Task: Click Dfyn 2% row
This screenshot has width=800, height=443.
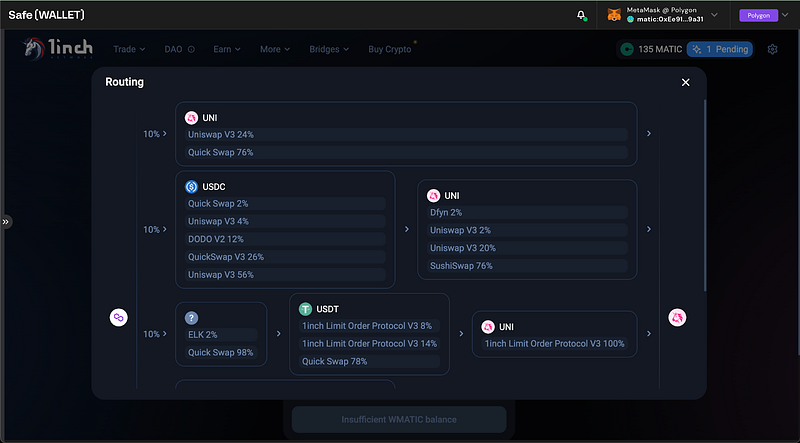Action: pyautogui.click(x=527, y=212)
